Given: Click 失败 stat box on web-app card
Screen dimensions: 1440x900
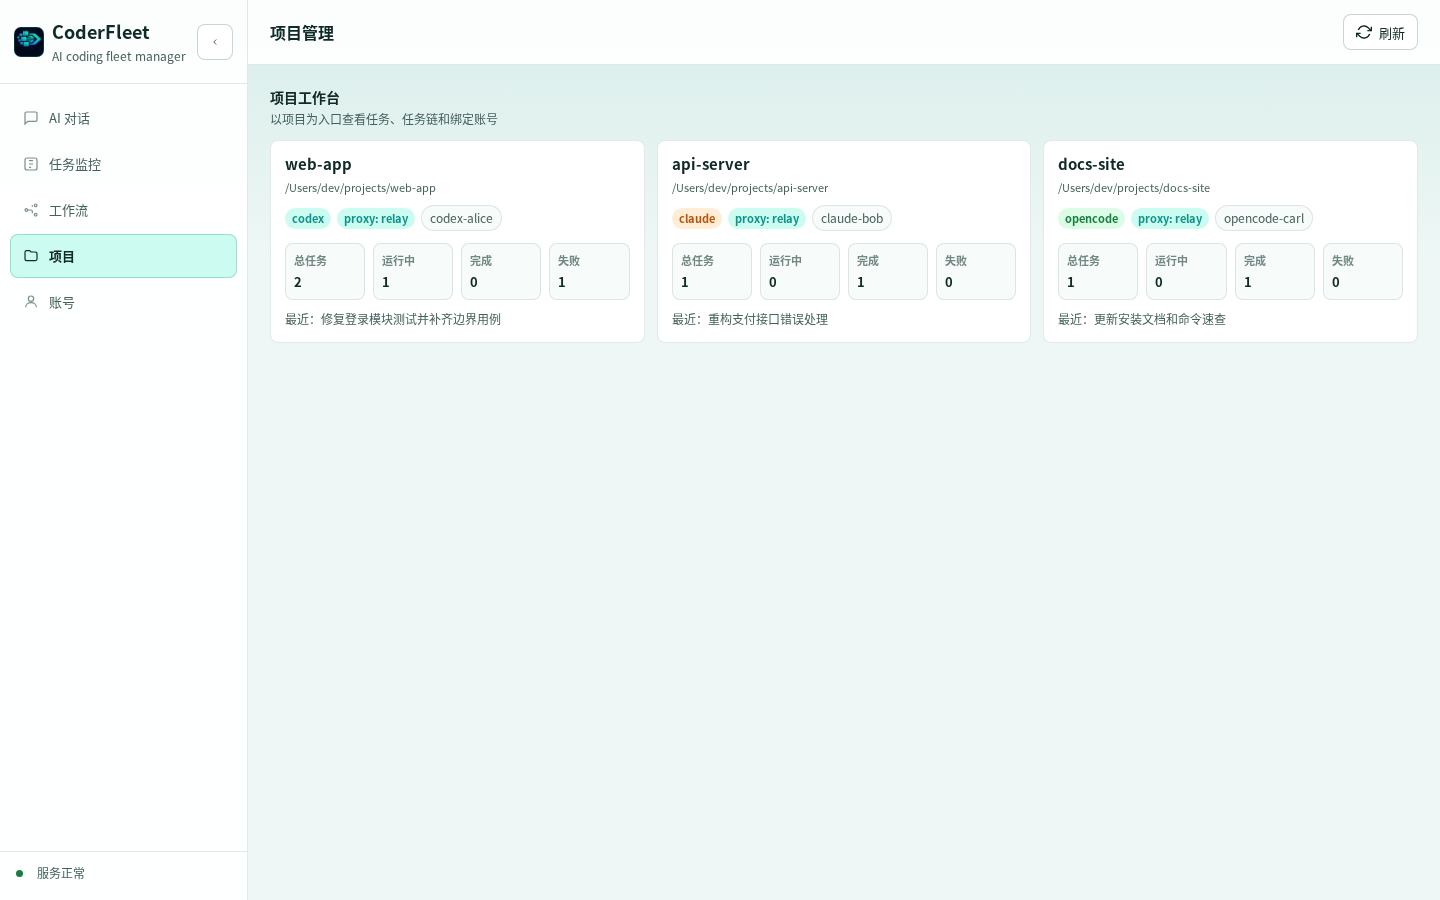Looking at the screenshot, I should [589, 271].
